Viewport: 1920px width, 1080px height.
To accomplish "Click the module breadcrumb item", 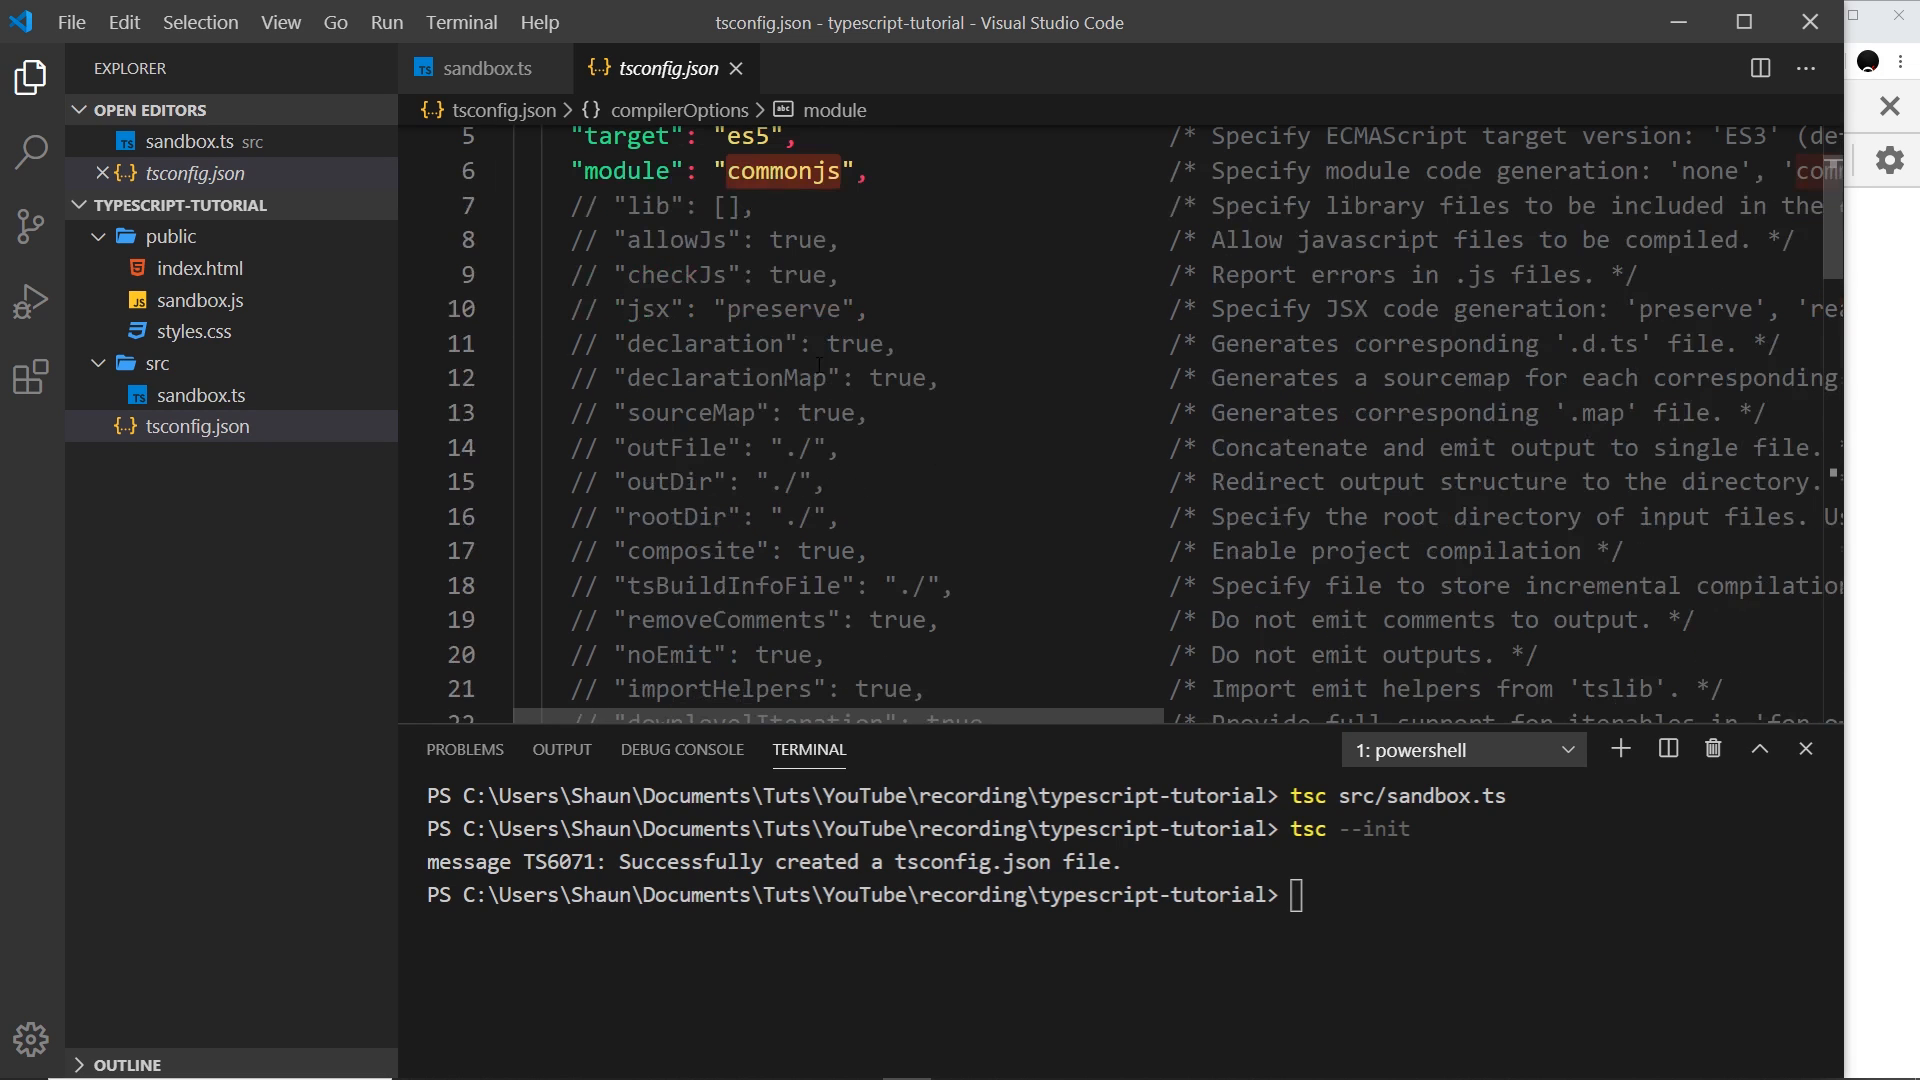I will 834,110.
